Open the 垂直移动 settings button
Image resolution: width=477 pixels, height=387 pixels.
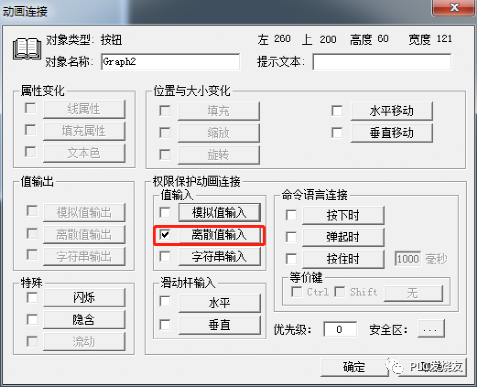(x=392, y=133)
